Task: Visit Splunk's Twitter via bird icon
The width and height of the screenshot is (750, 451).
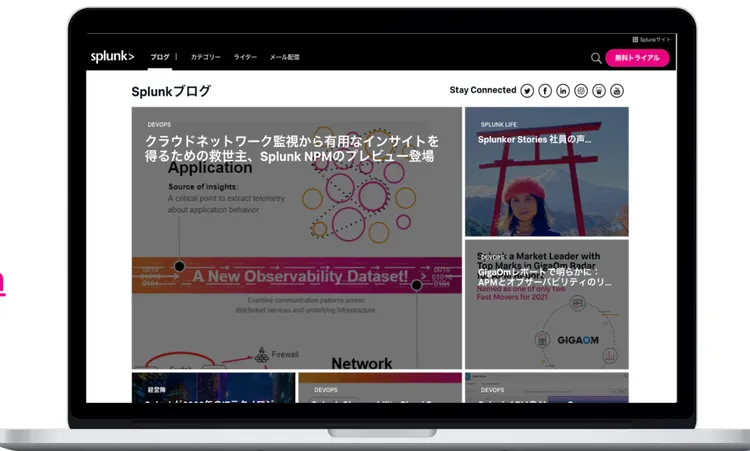Action: tap(527, 91)
